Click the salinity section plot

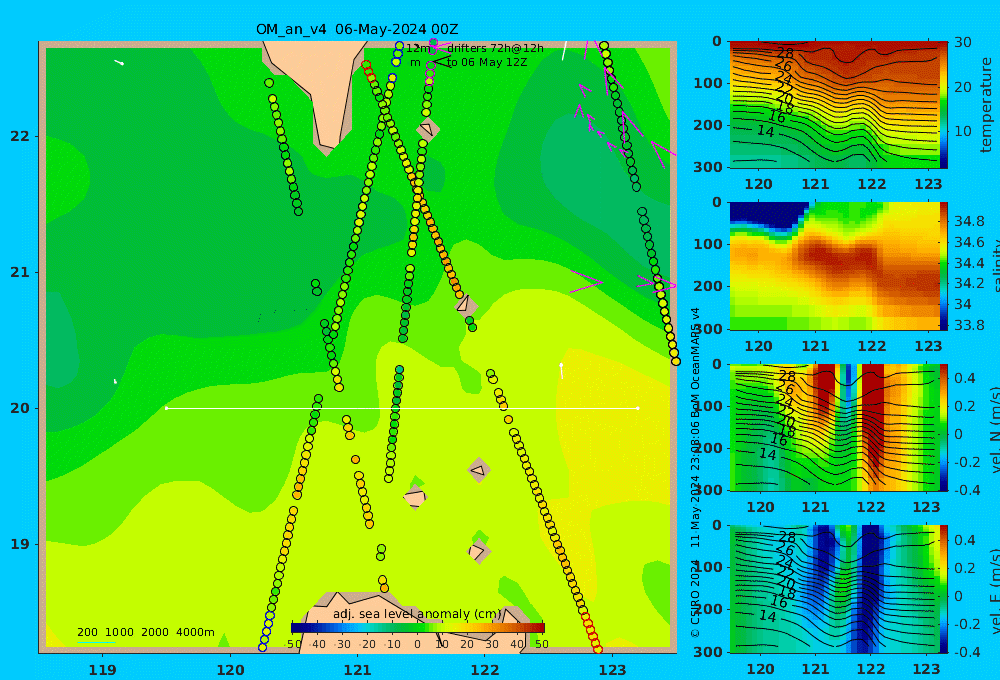point(834,266)
